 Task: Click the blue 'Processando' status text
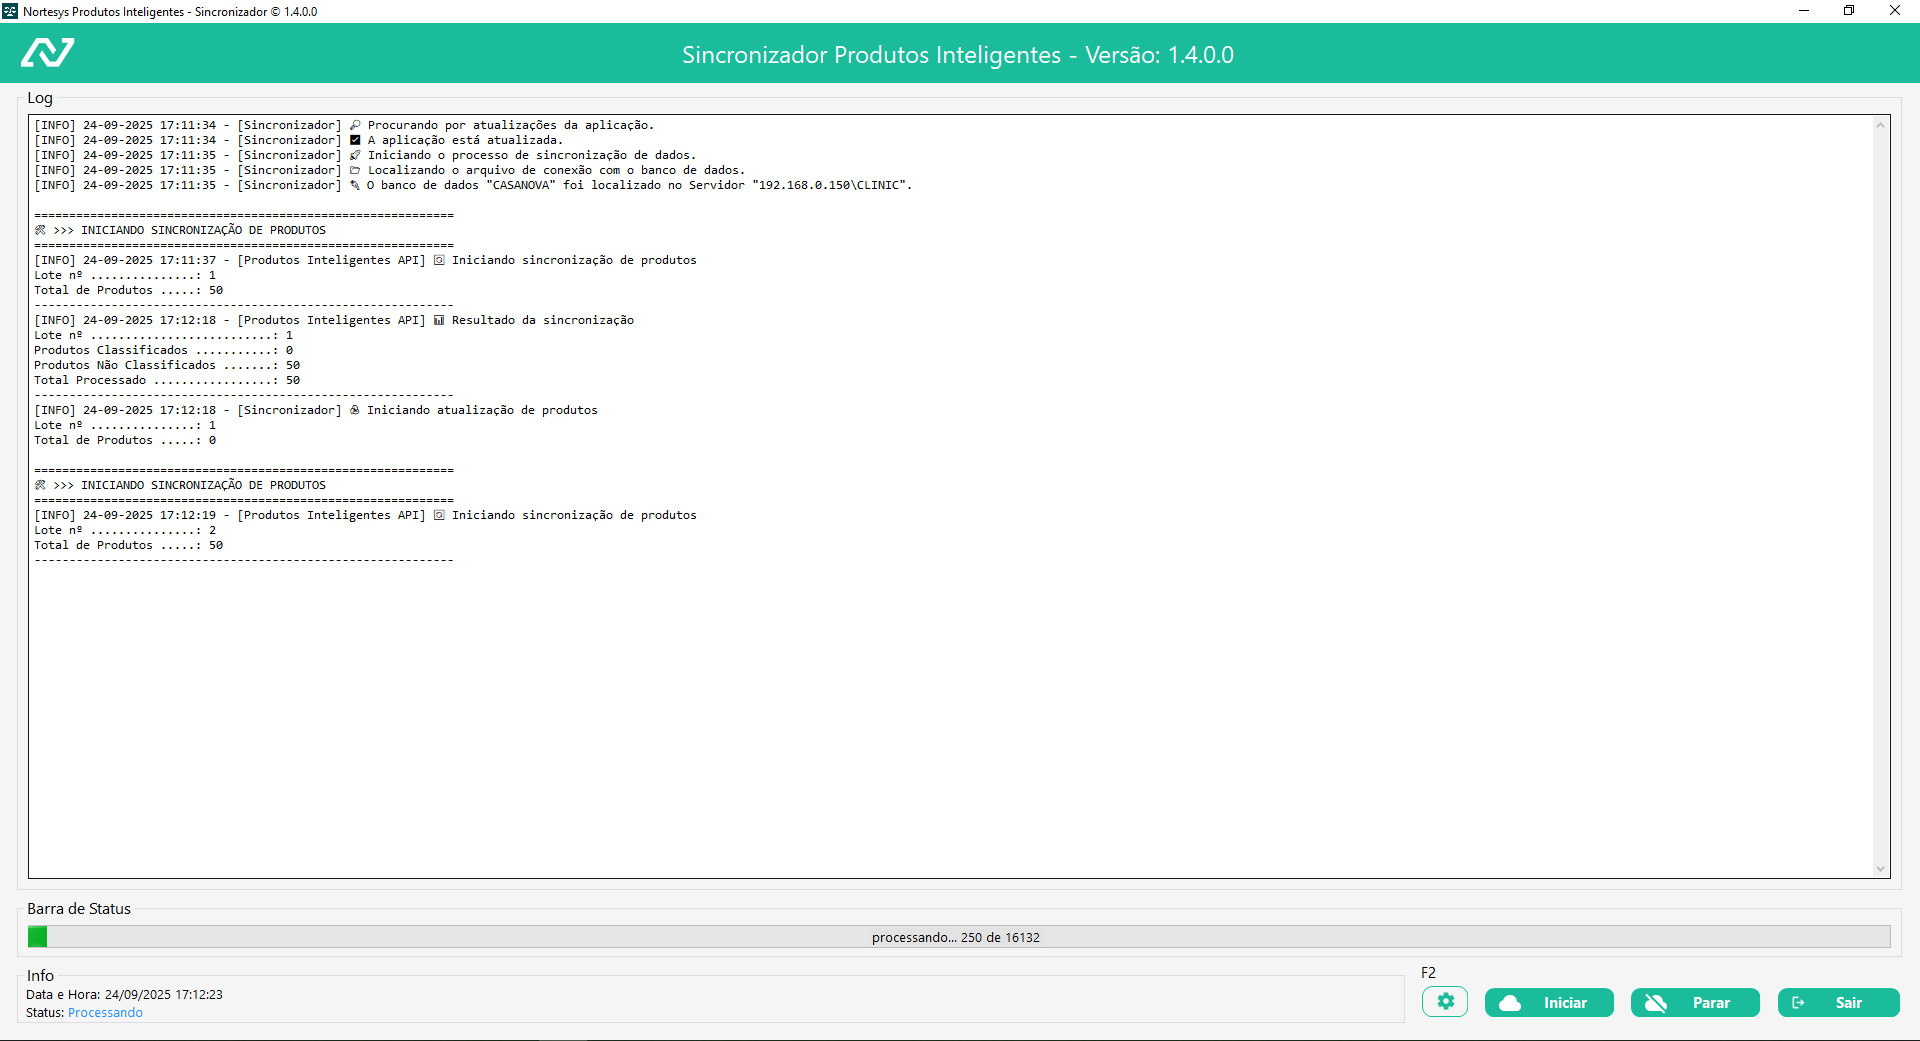pyautogui.click(x=105, y=1013)
